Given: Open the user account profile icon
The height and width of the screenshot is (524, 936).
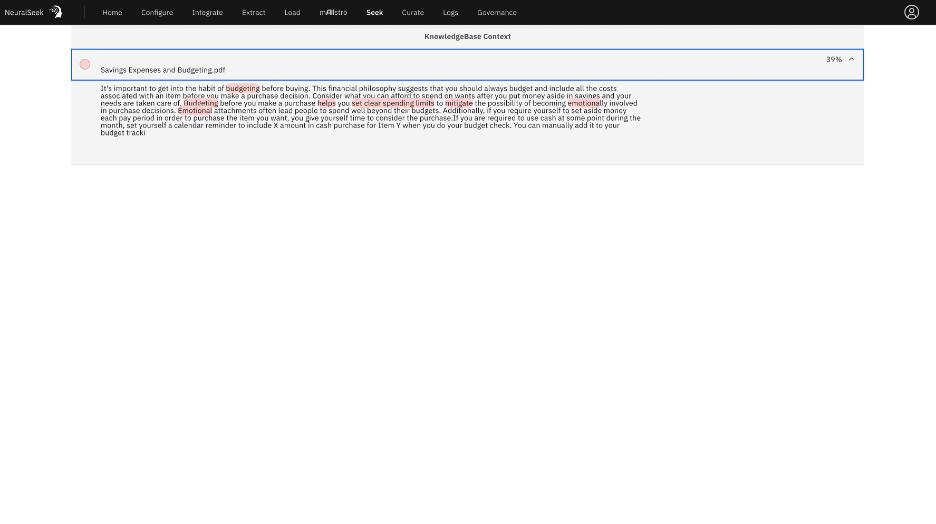Looking at the screenshot, I should [911, 12].
